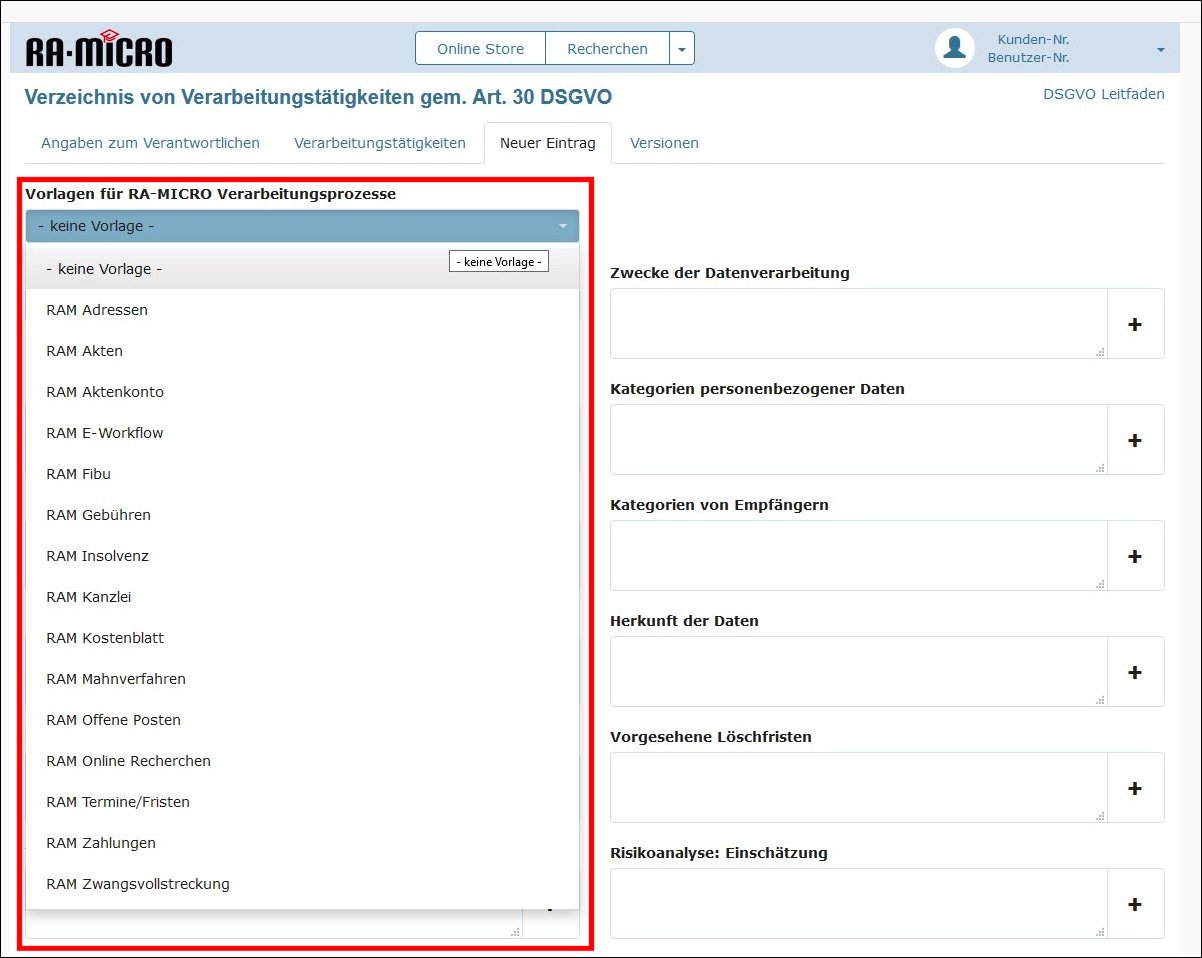Open the DSGVO Leitfaden link
1202x958 pixels.
tap(1103, 94)
